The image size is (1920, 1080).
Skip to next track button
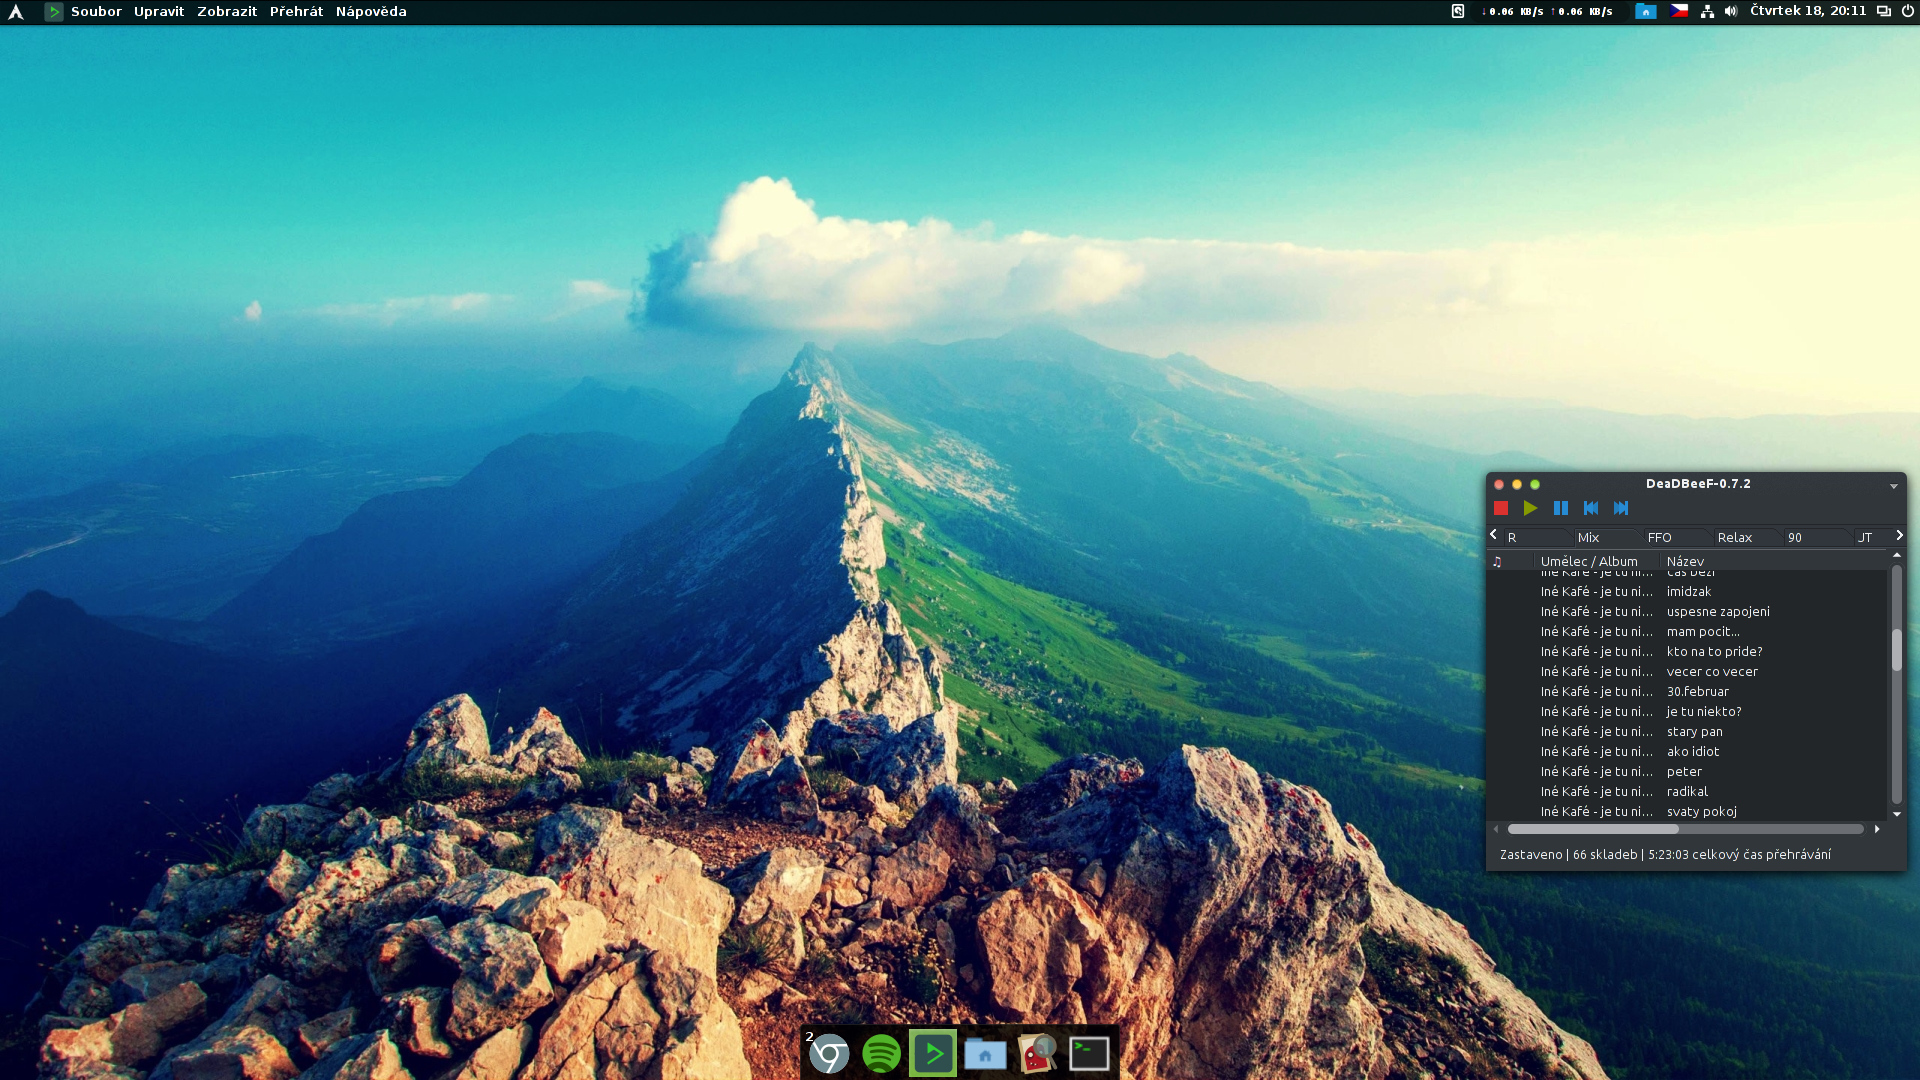[x=1621, y=508]
